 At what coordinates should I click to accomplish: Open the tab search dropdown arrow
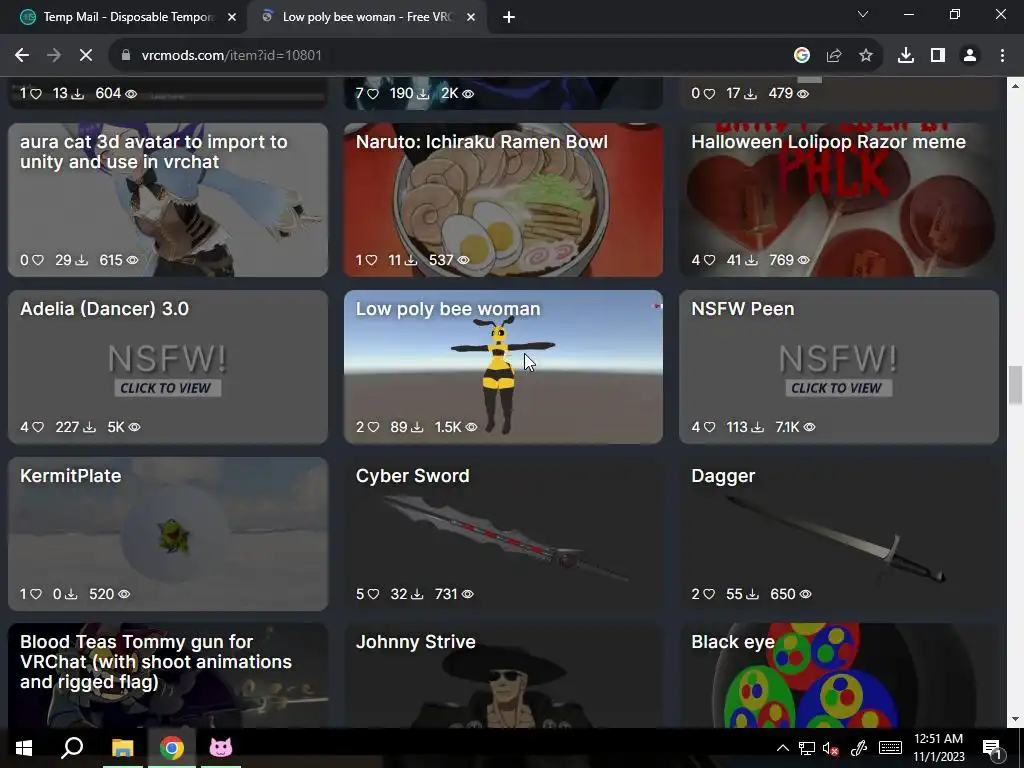pyautogui.click(x=863, y=14)
